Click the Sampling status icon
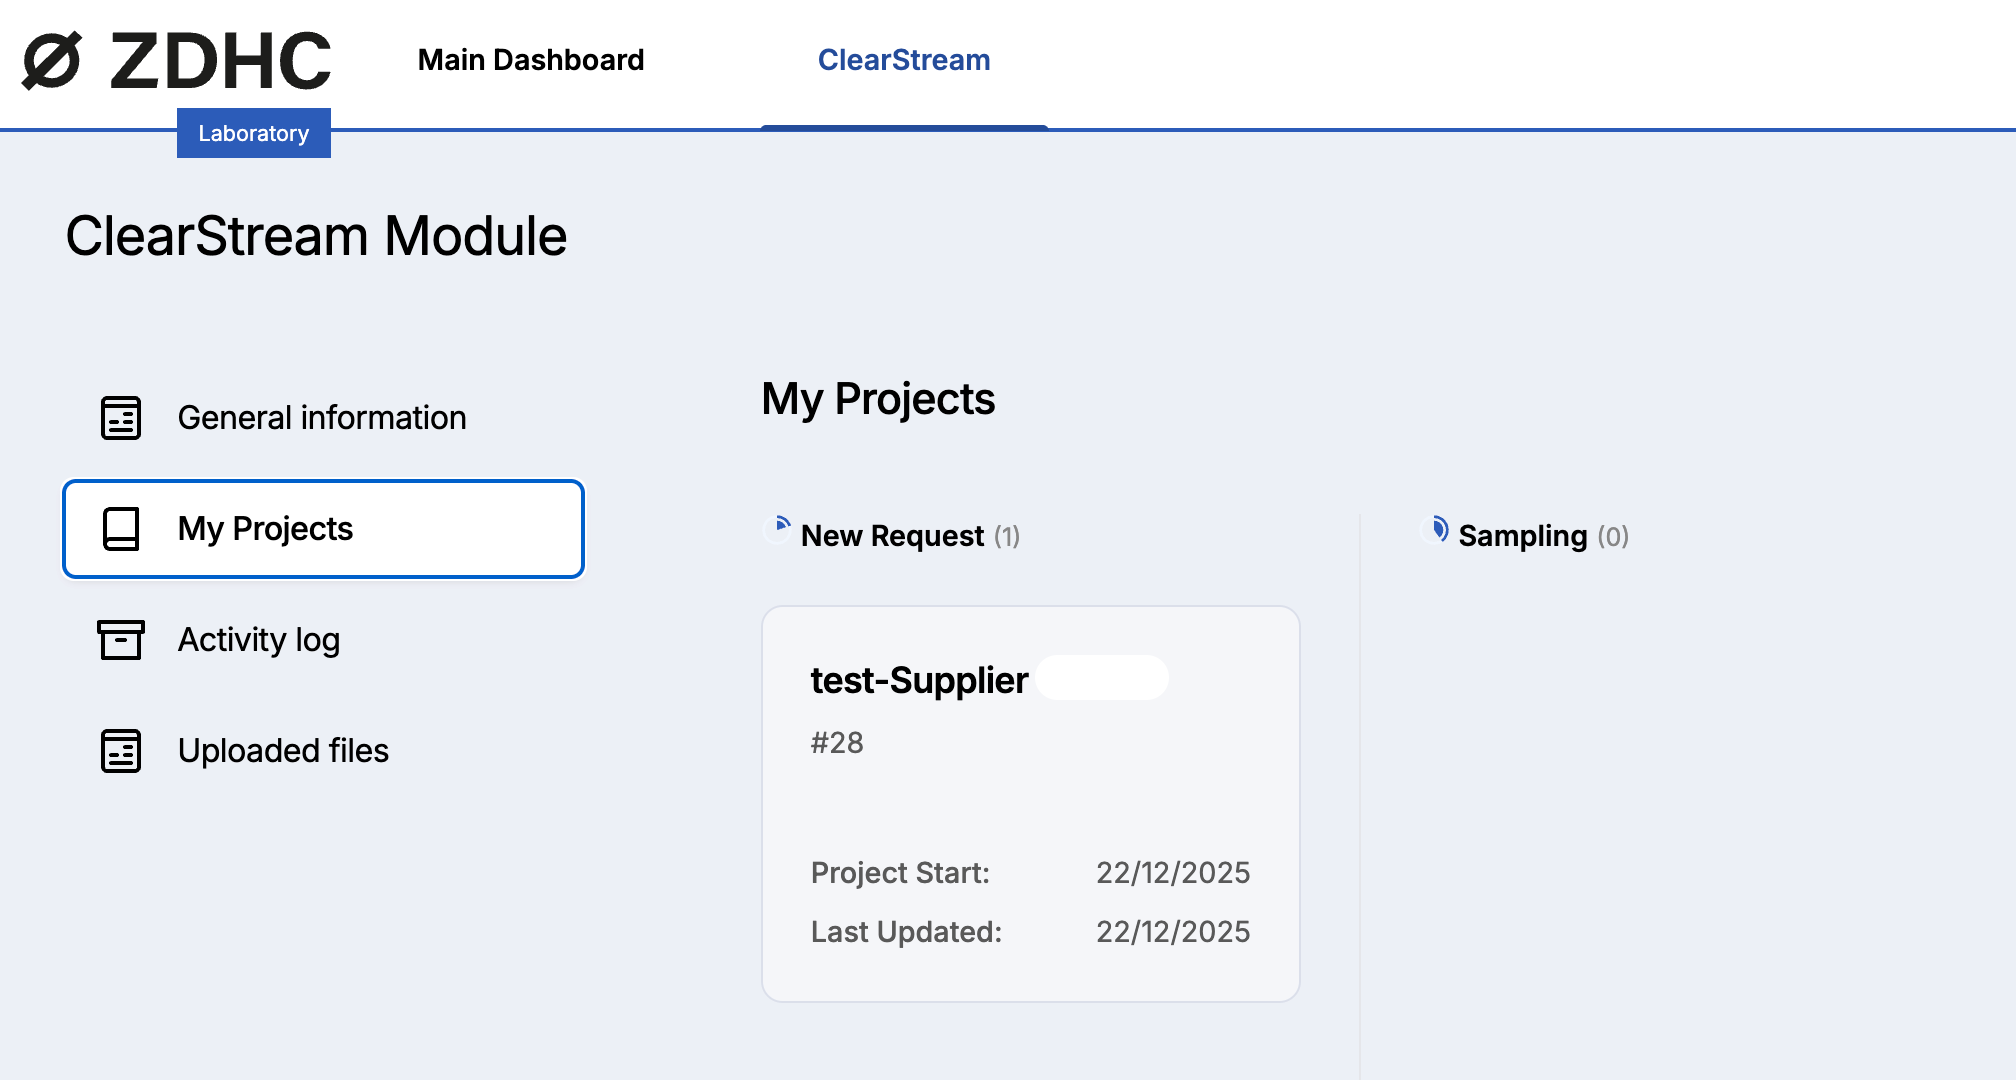Viewport: 2016px width, 1080px height. click(x=1436, y=529)
